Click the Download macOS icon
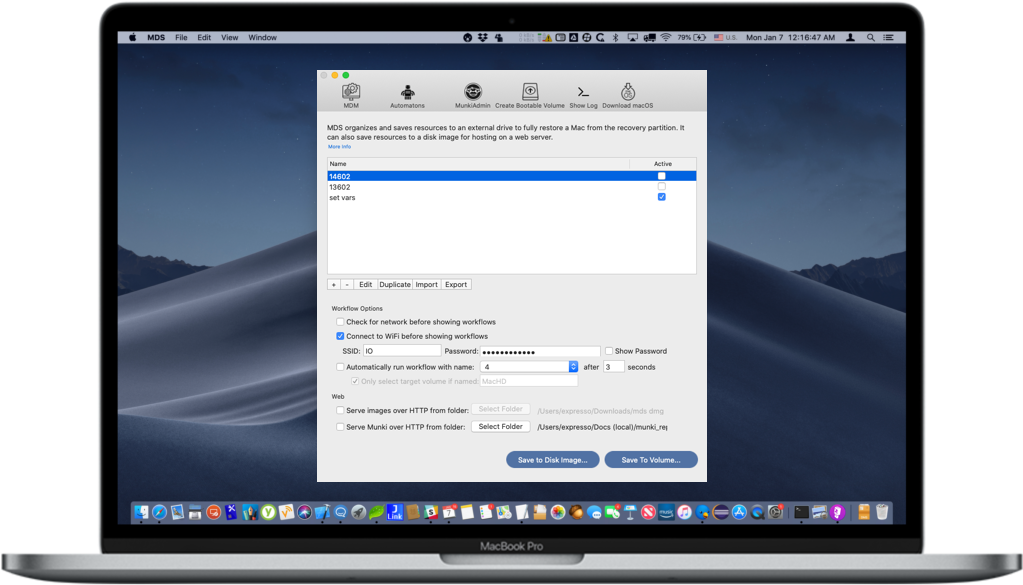Viewport: 1023px width, 585px height. coord(627,92)
